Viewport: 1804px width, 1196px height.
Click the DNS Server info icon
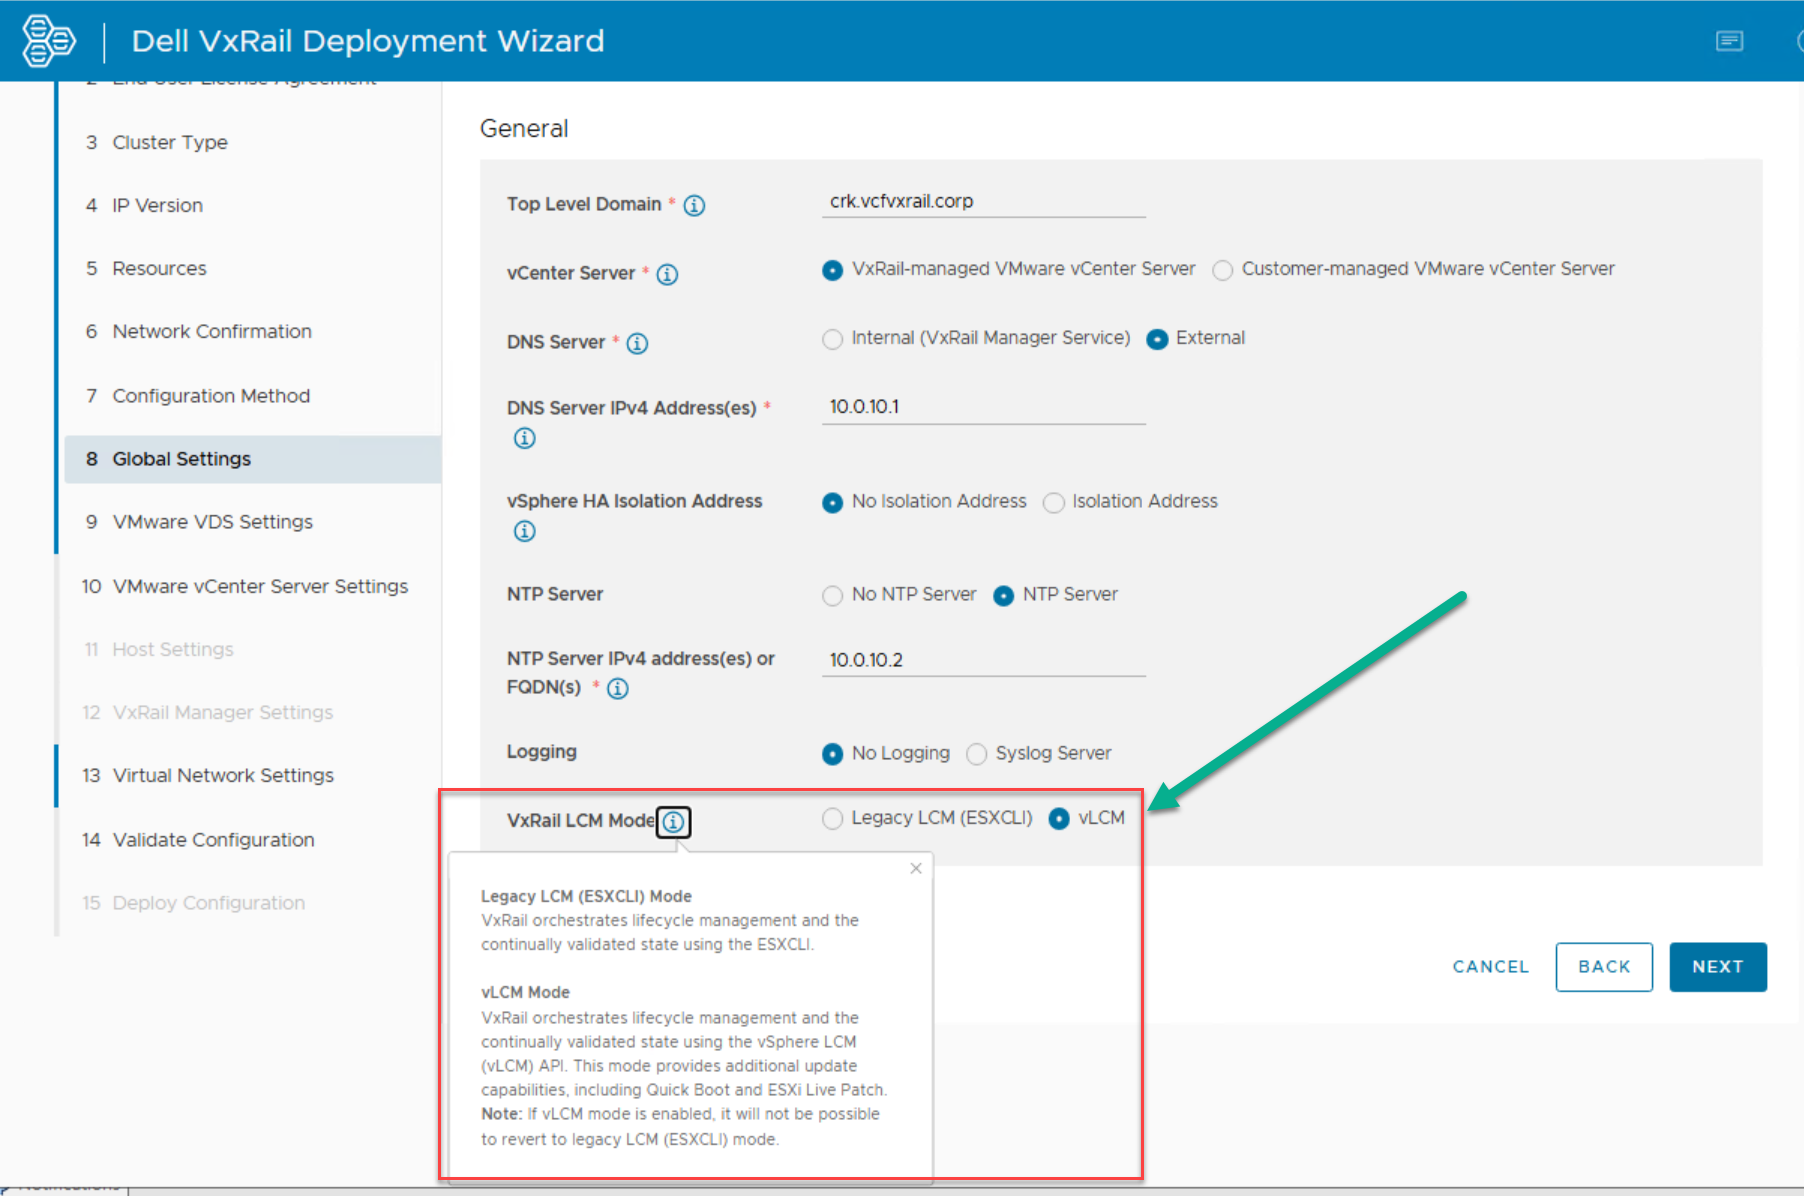click(637, 342)
